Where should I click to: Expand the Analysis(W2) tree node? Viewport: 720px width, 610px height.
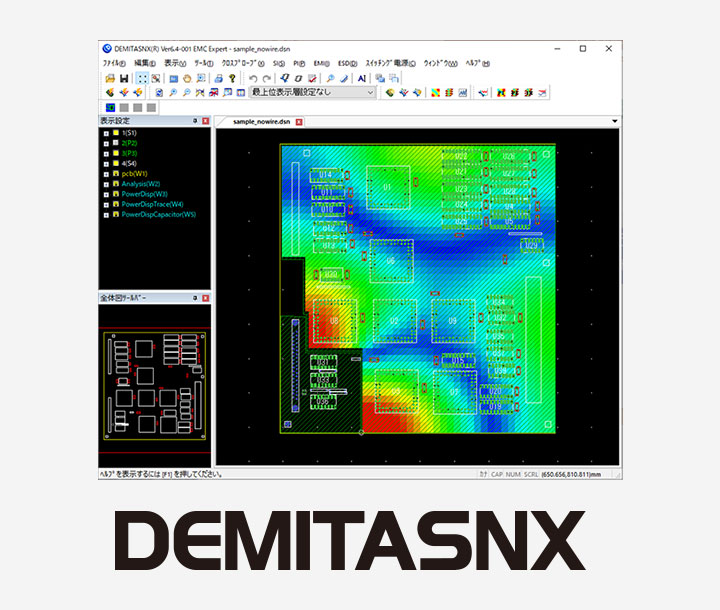(106, 185)
